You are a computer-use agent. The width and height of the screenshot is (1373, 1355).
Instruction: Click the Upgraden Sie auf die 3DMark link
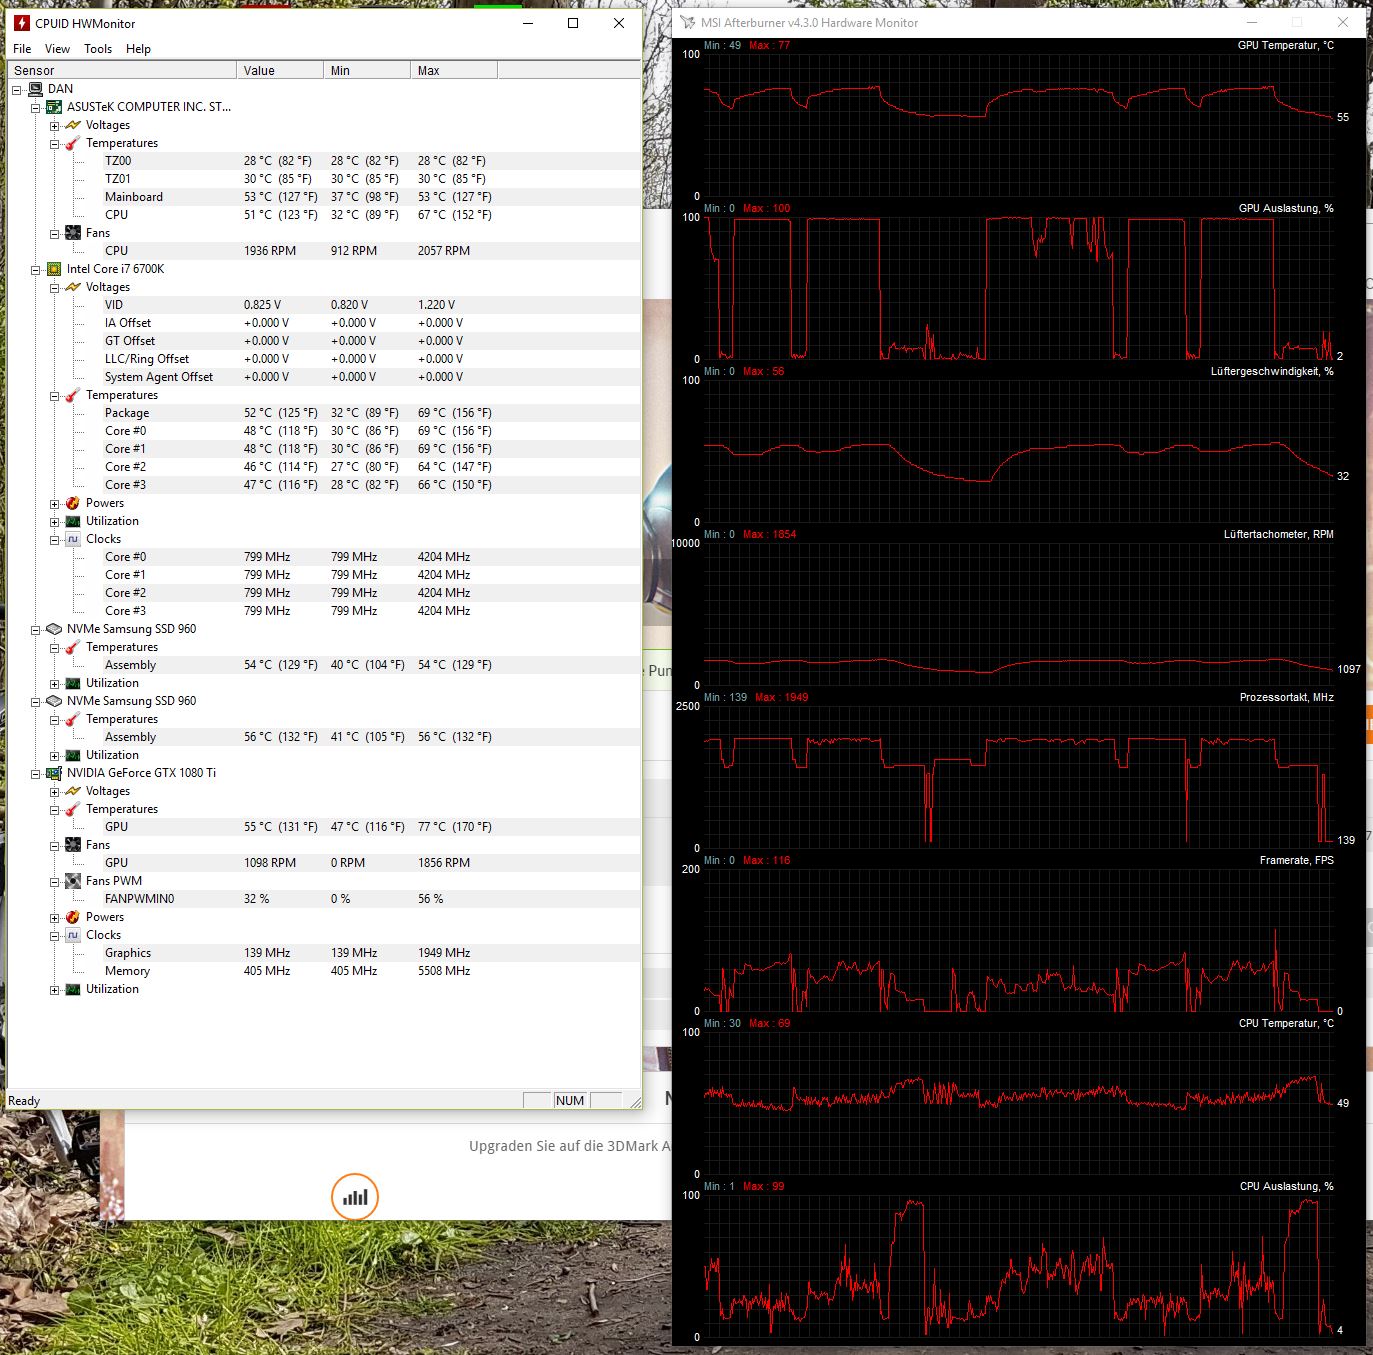[x=570, y=1146]
